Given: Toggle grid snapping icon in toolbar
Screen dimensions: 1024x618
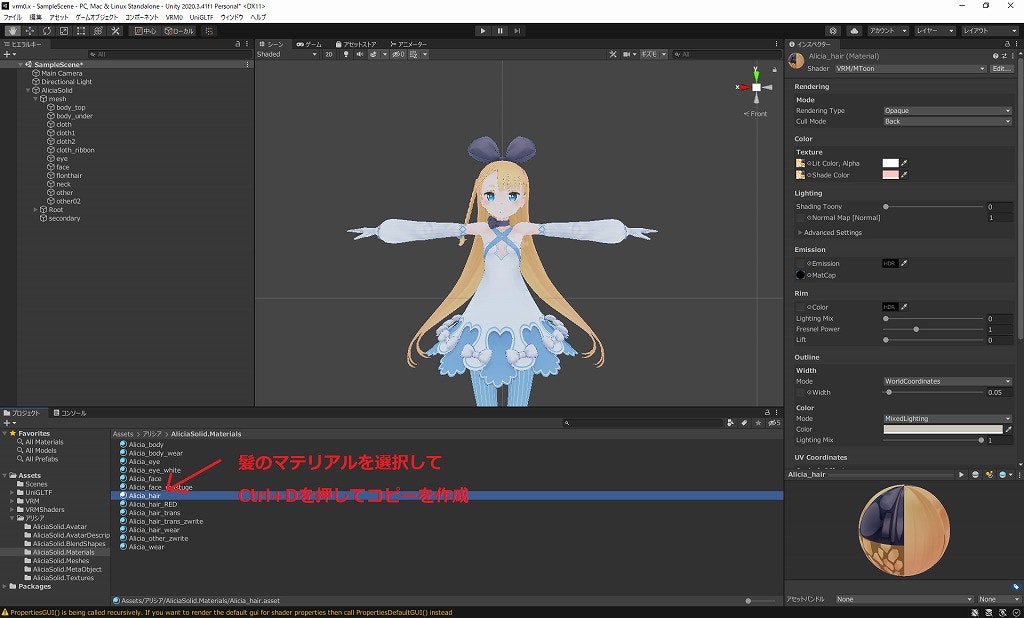Looking at the screenshot, I should [209, 31].
